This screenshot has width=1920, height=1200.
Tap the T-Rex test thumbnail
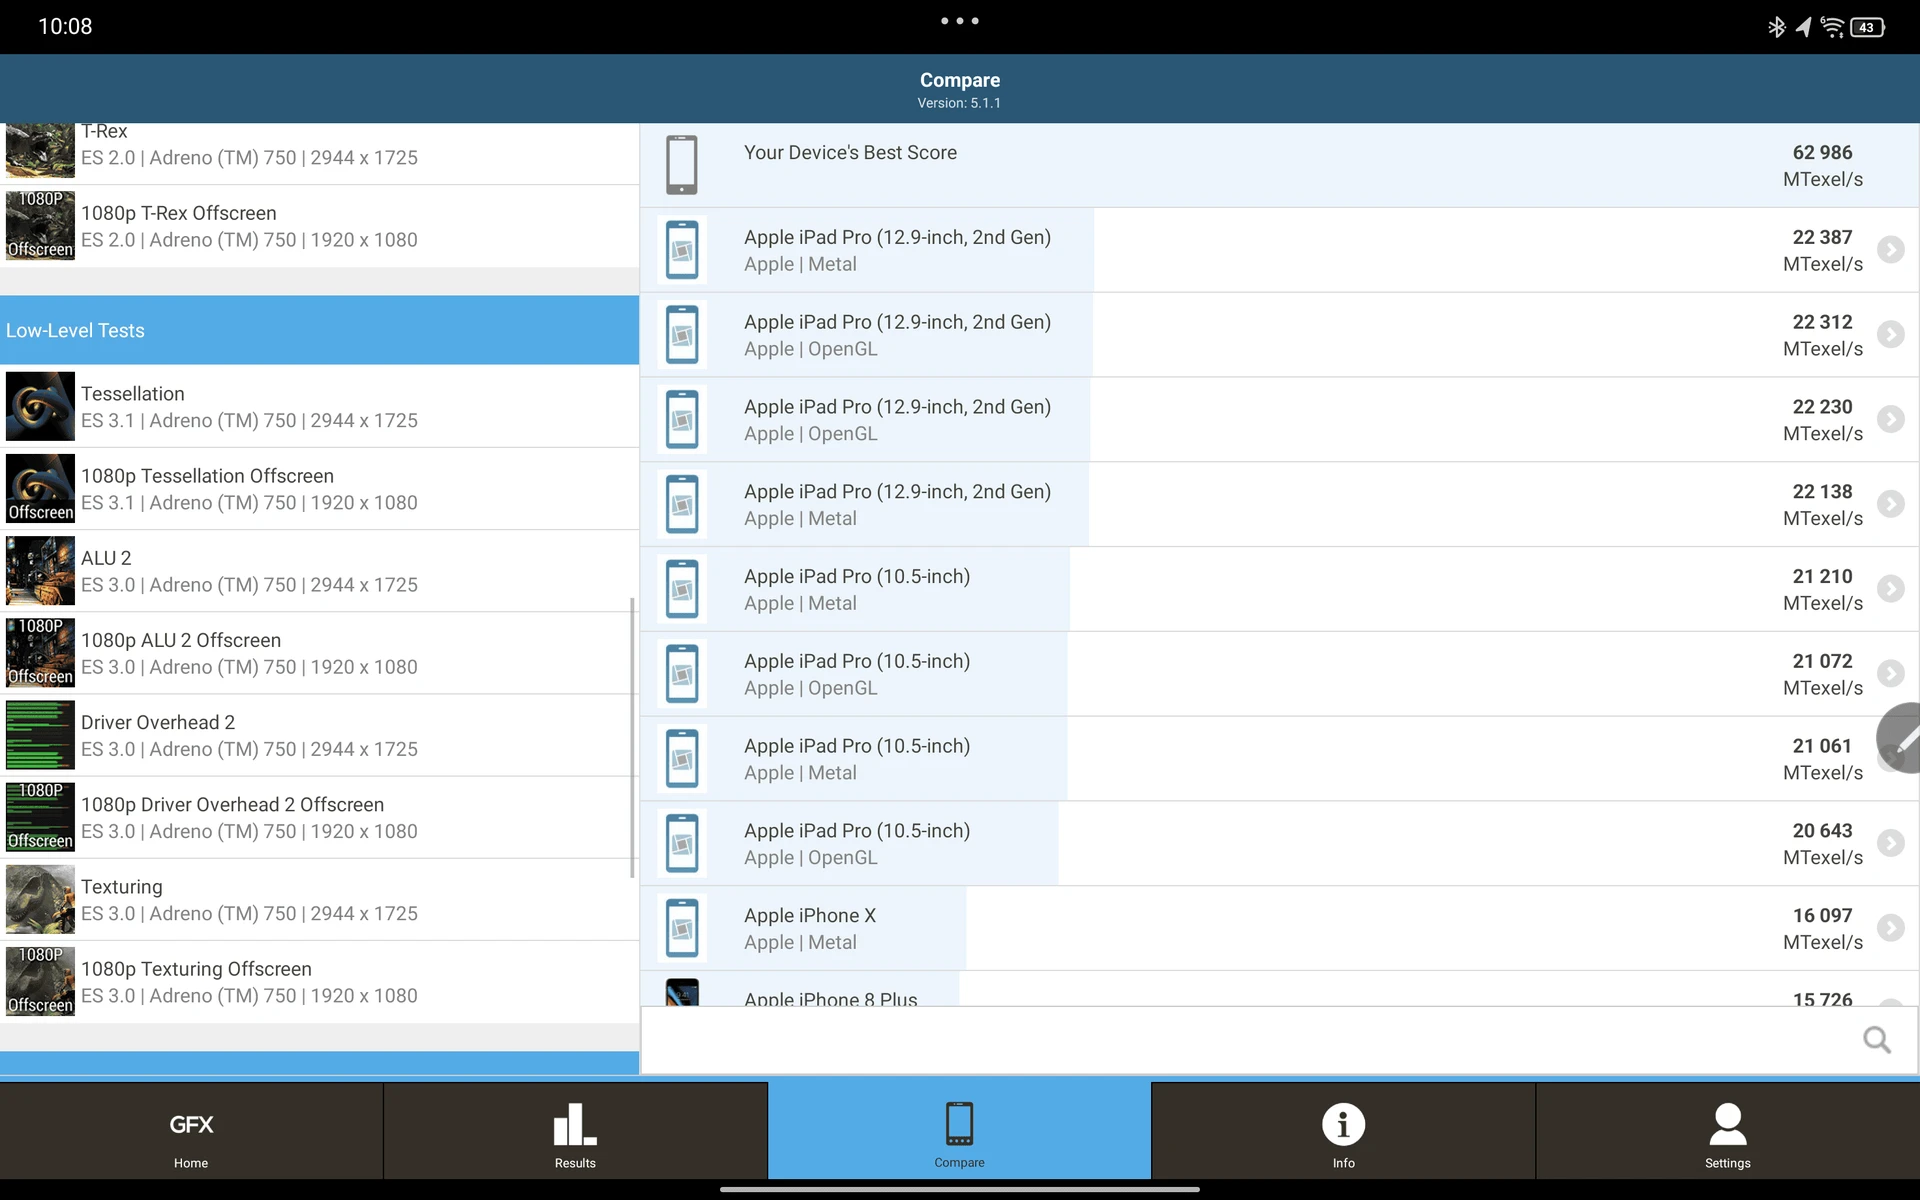(40, 150)
